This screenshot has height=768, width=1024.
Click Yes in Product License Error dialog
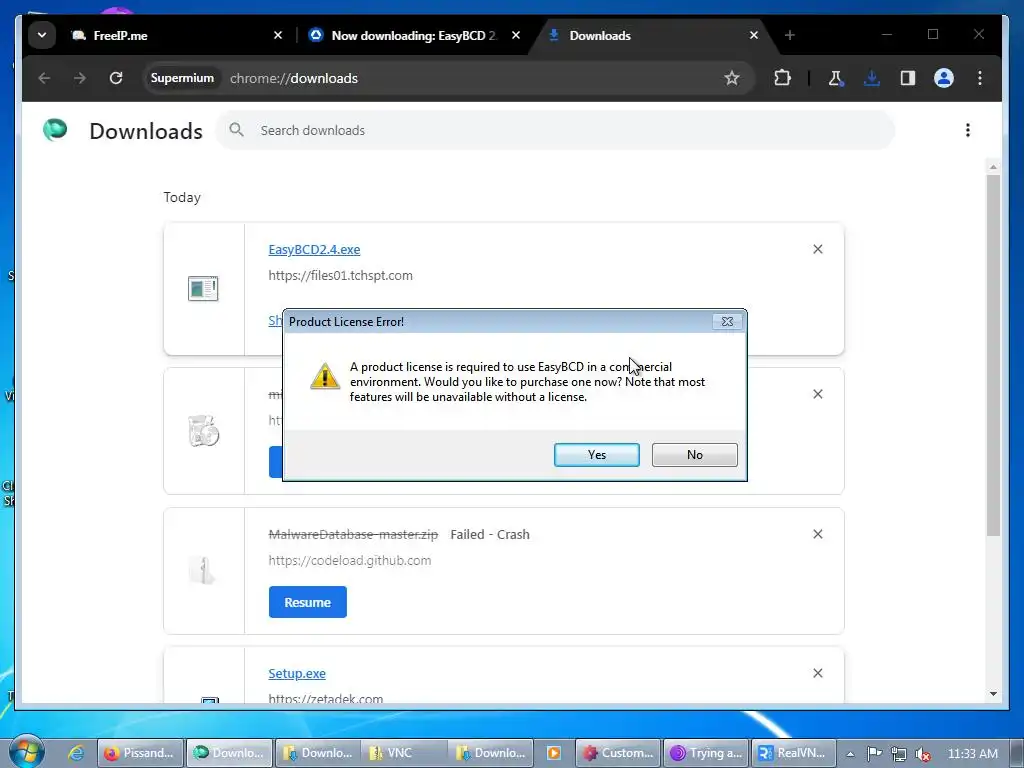coord(596,455)
